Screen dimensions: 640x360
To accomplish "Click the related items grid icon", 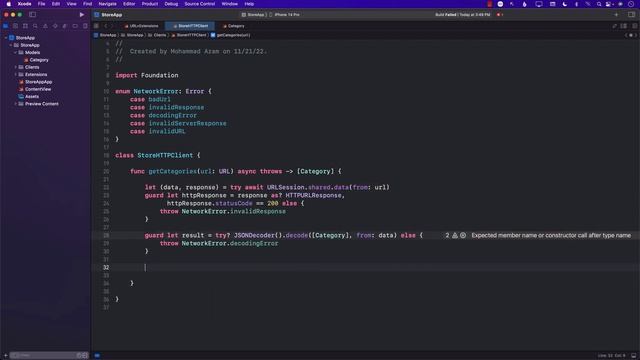I will [96, 26].
